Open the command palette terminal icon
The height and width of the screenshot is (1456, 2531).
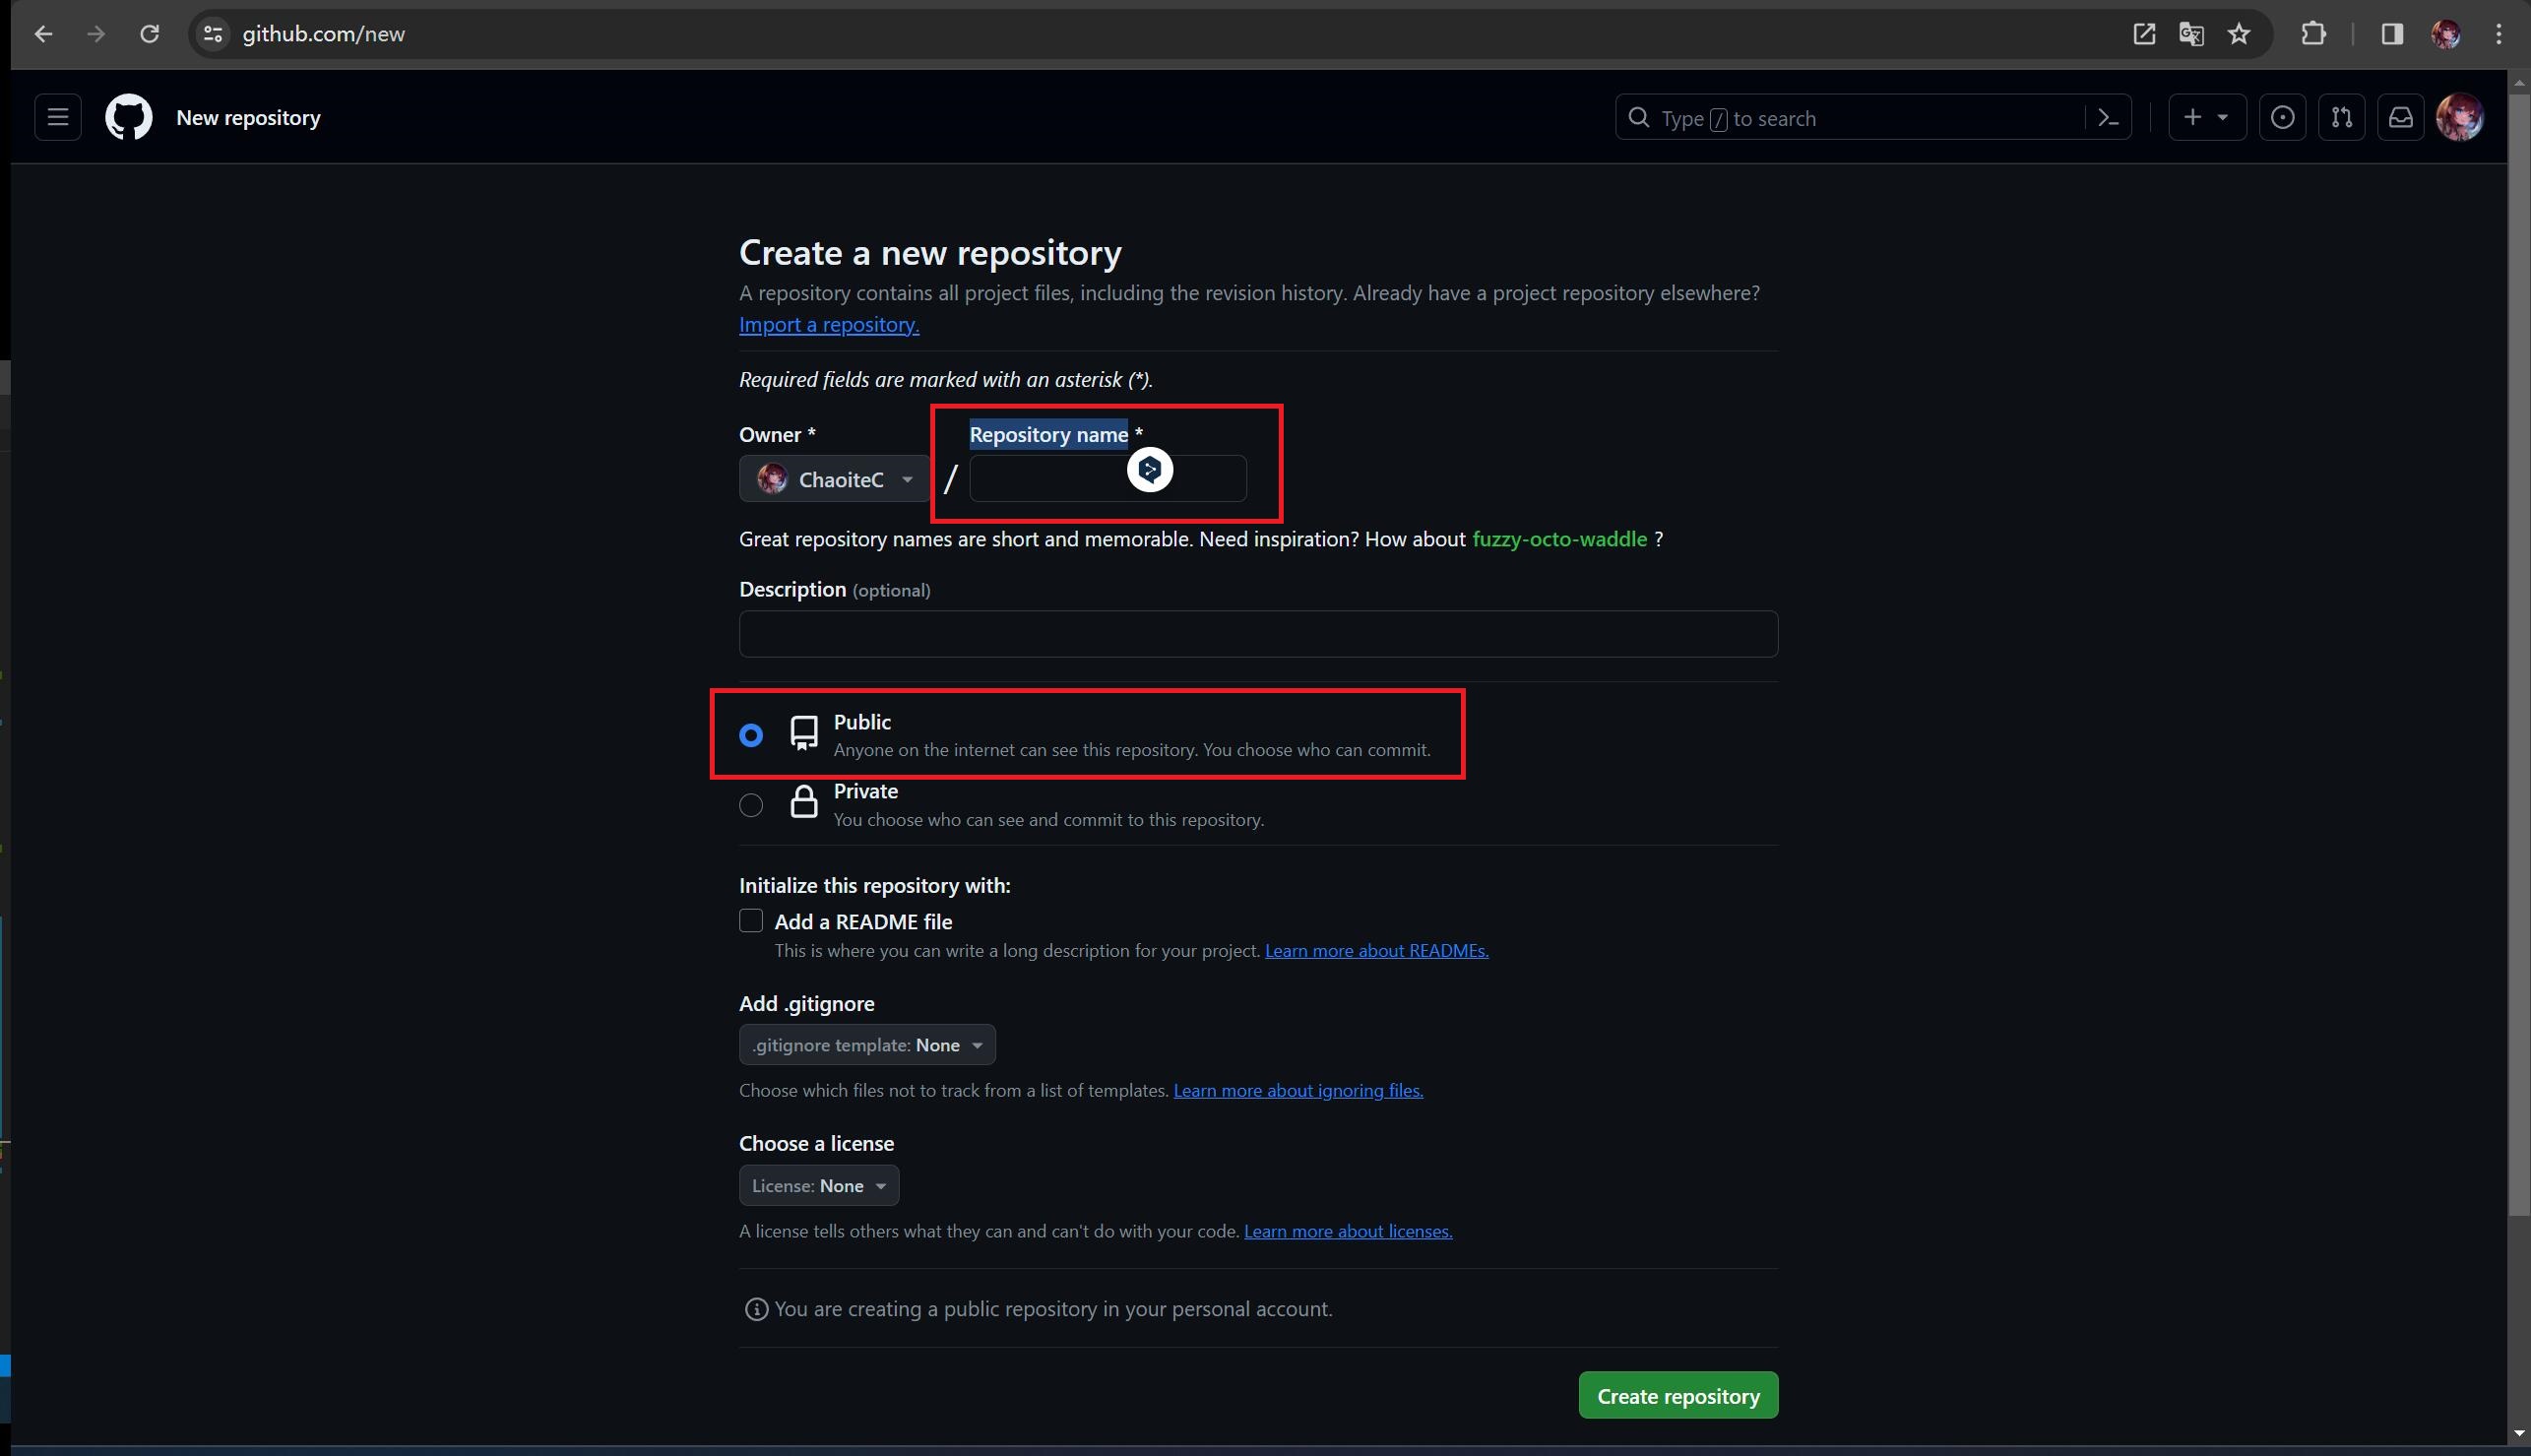[x=2109, y=116]
